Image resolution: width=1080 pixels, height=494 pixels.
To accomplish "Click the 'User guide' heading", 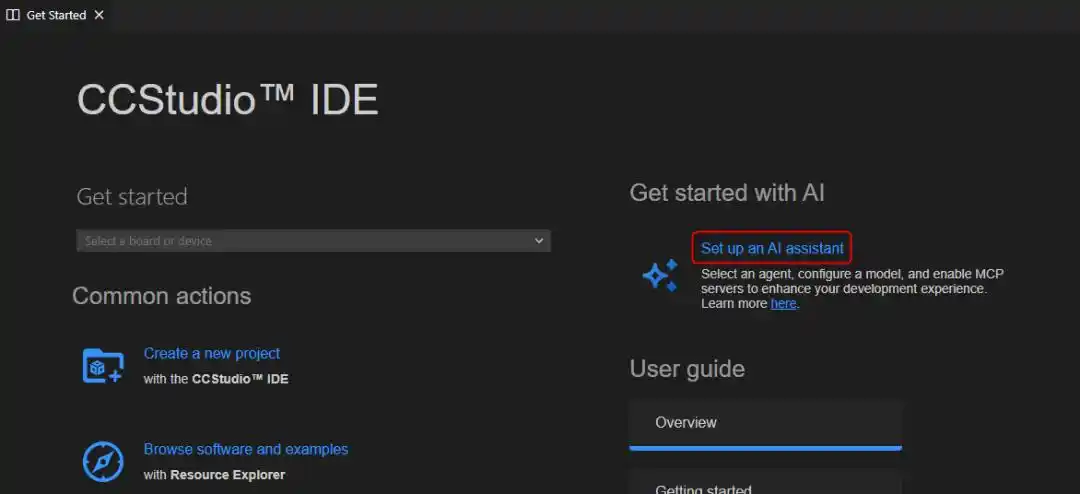I will (687, 369).
